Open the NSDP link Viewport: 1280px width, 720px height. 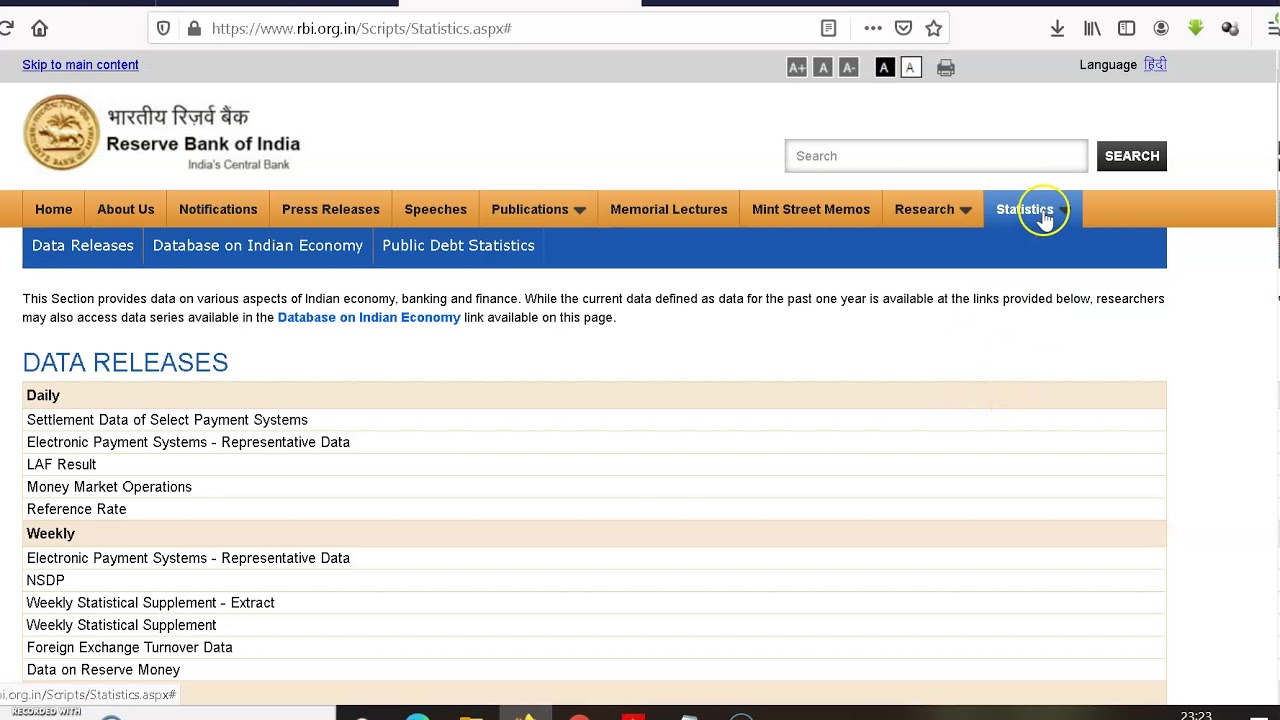(45, 580)
